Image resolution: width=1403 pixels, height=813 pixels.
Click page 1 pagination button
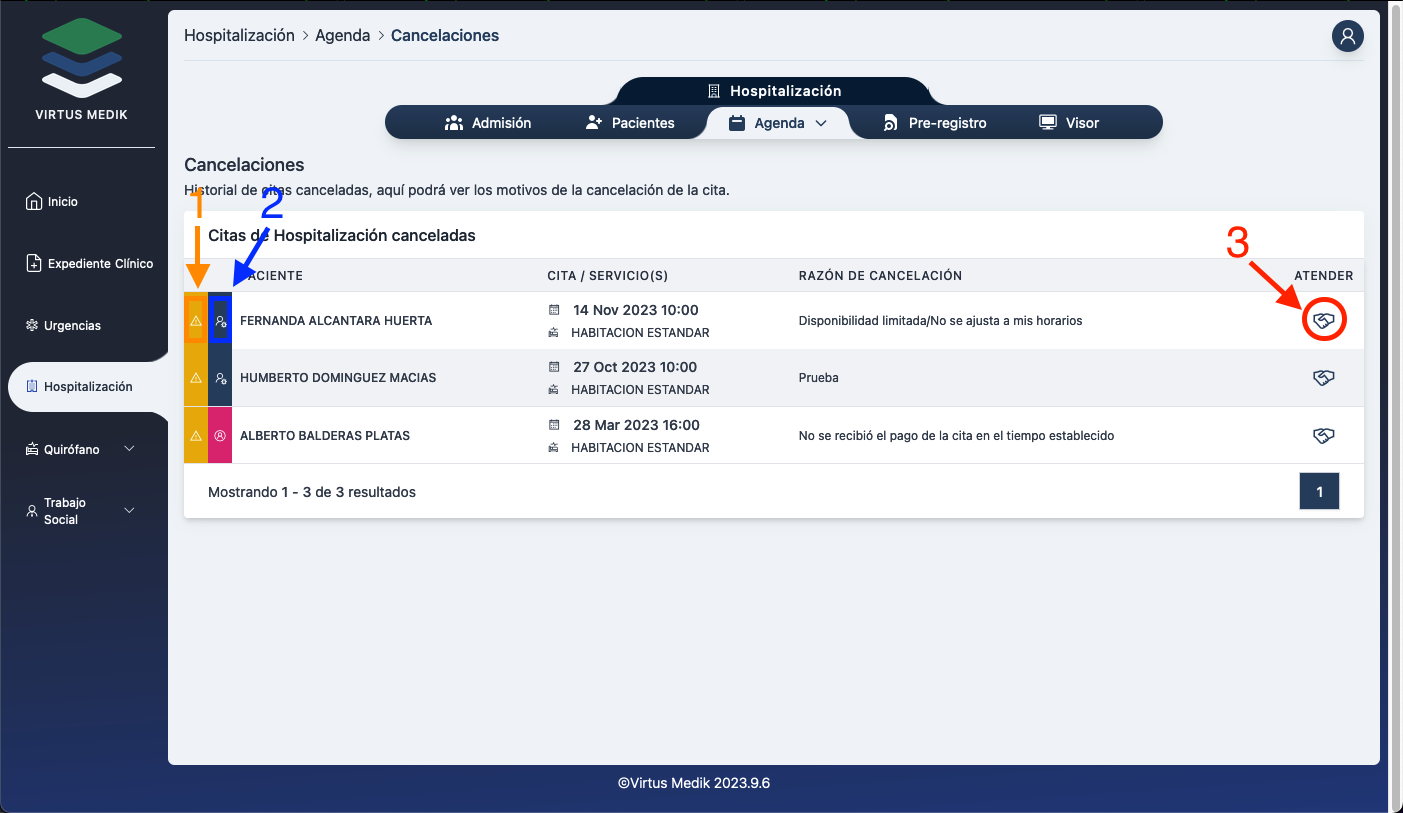pyautogui.click(x=1319, y=492)
